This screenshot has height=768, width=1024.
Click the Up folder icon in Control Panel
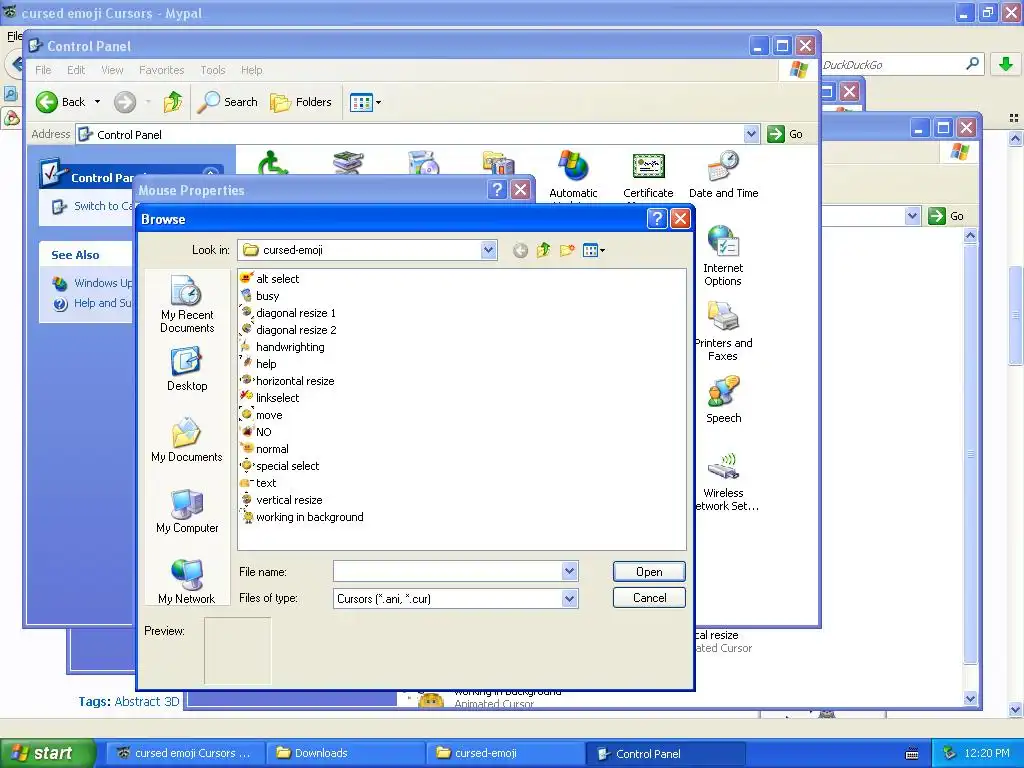[173, 102]
